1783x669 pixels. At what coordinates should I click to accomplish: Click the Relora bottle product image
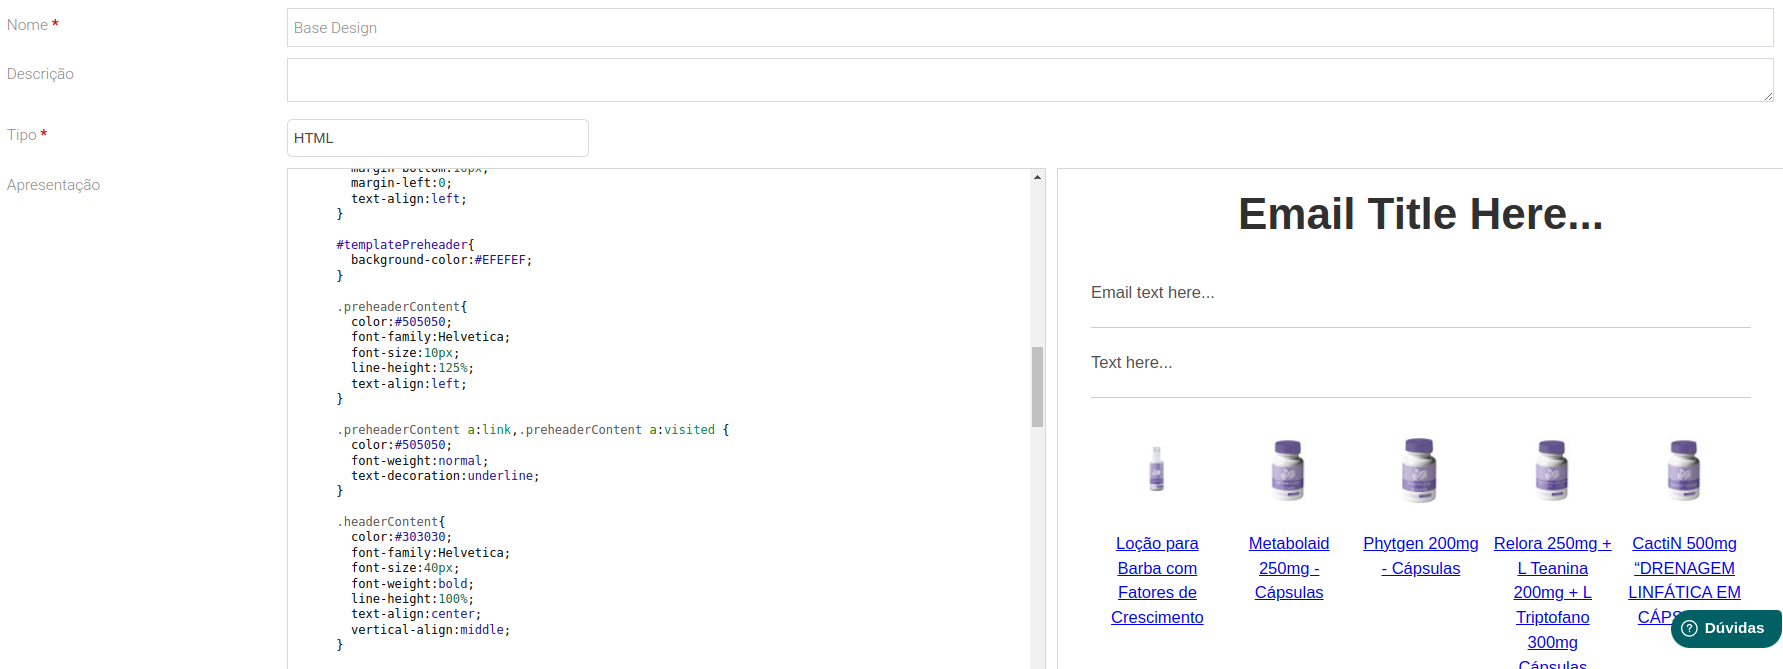pyautogui.click(x=1552, y=469)
